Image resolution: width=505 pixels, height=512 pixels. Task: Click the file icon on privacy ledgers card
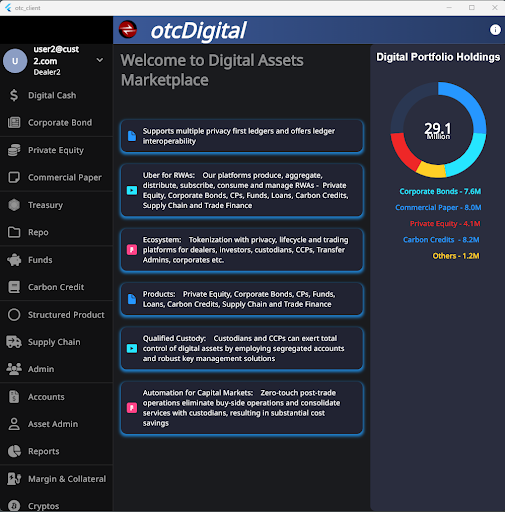click(132, 136)
